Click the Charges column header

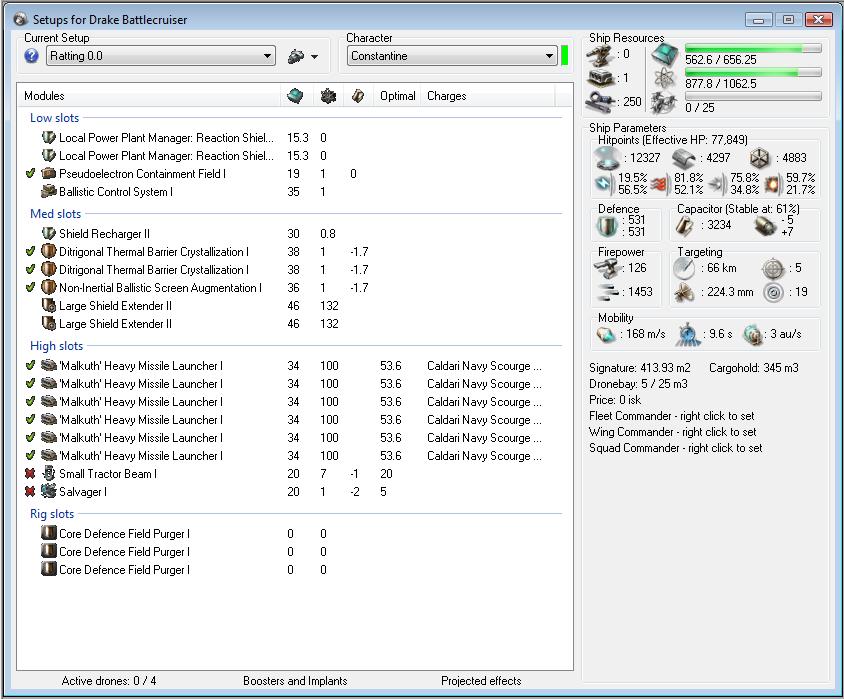point(446,96)
